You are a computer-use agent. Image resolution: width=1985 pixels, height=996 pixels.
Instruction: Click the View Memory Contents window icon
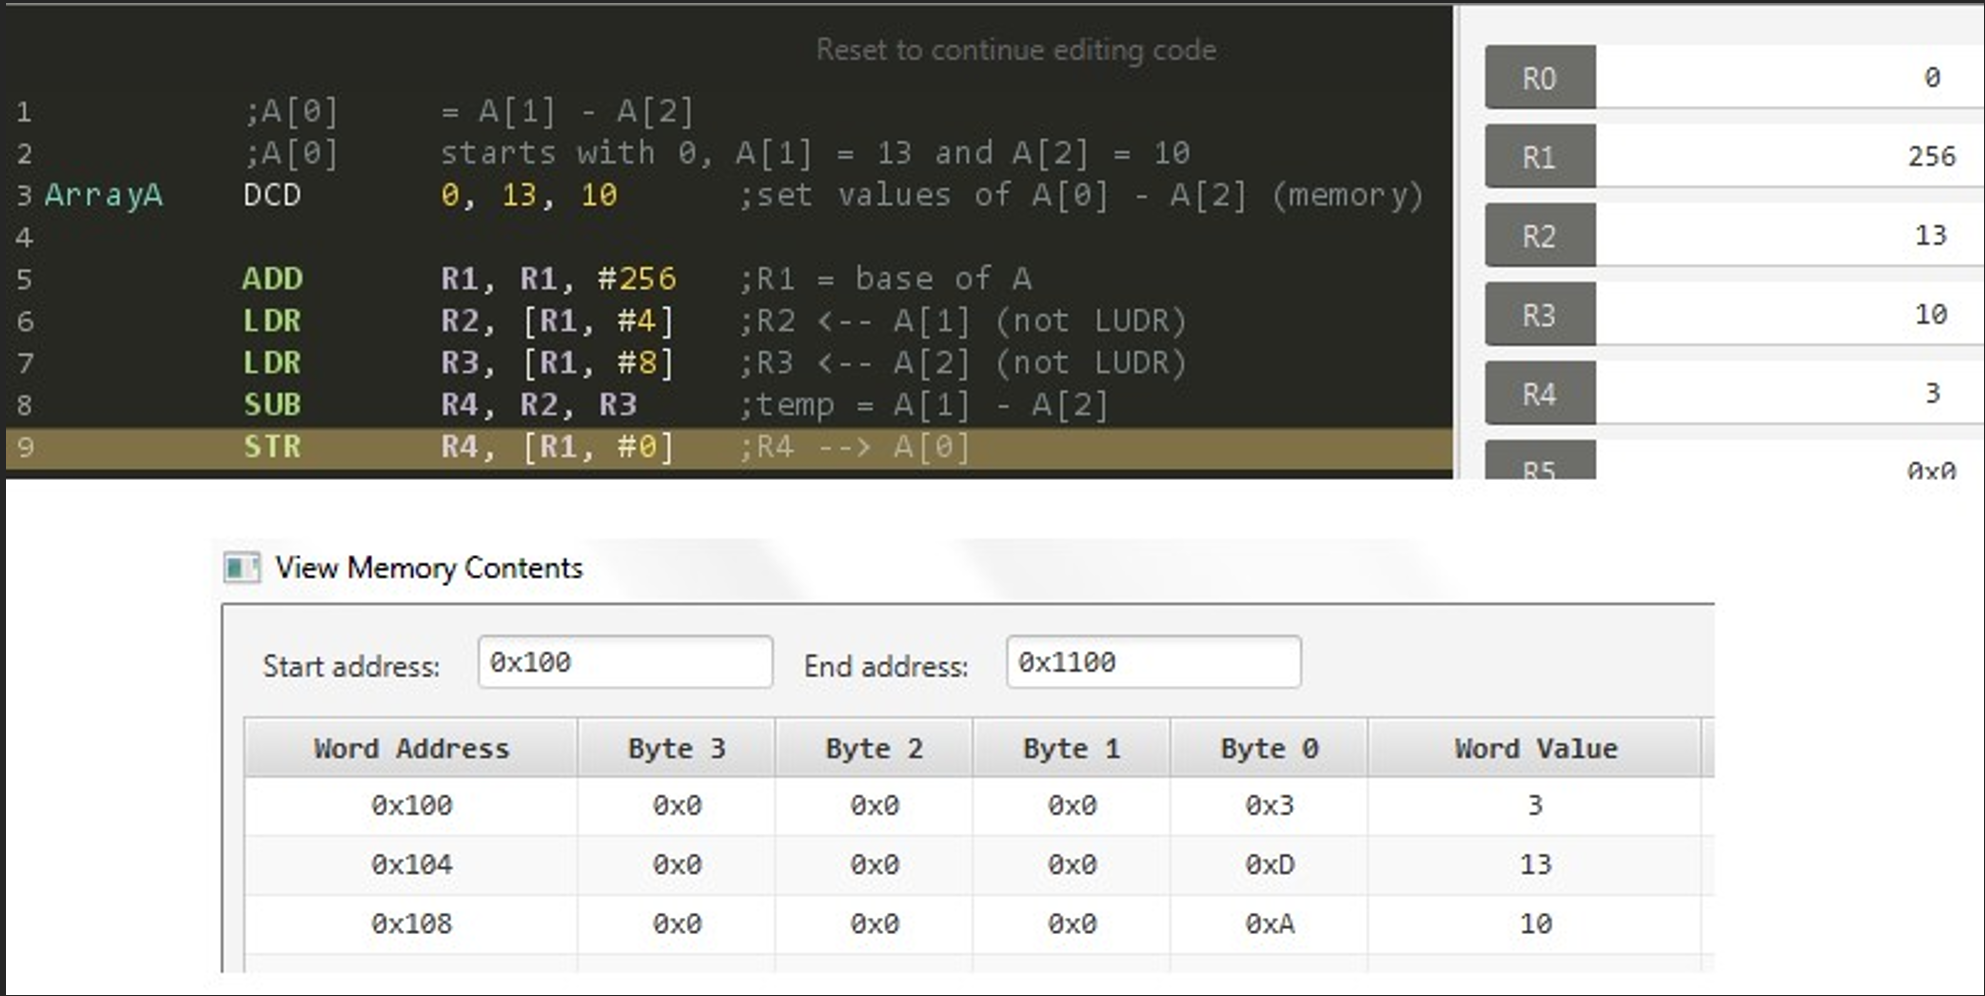[242, 568]
